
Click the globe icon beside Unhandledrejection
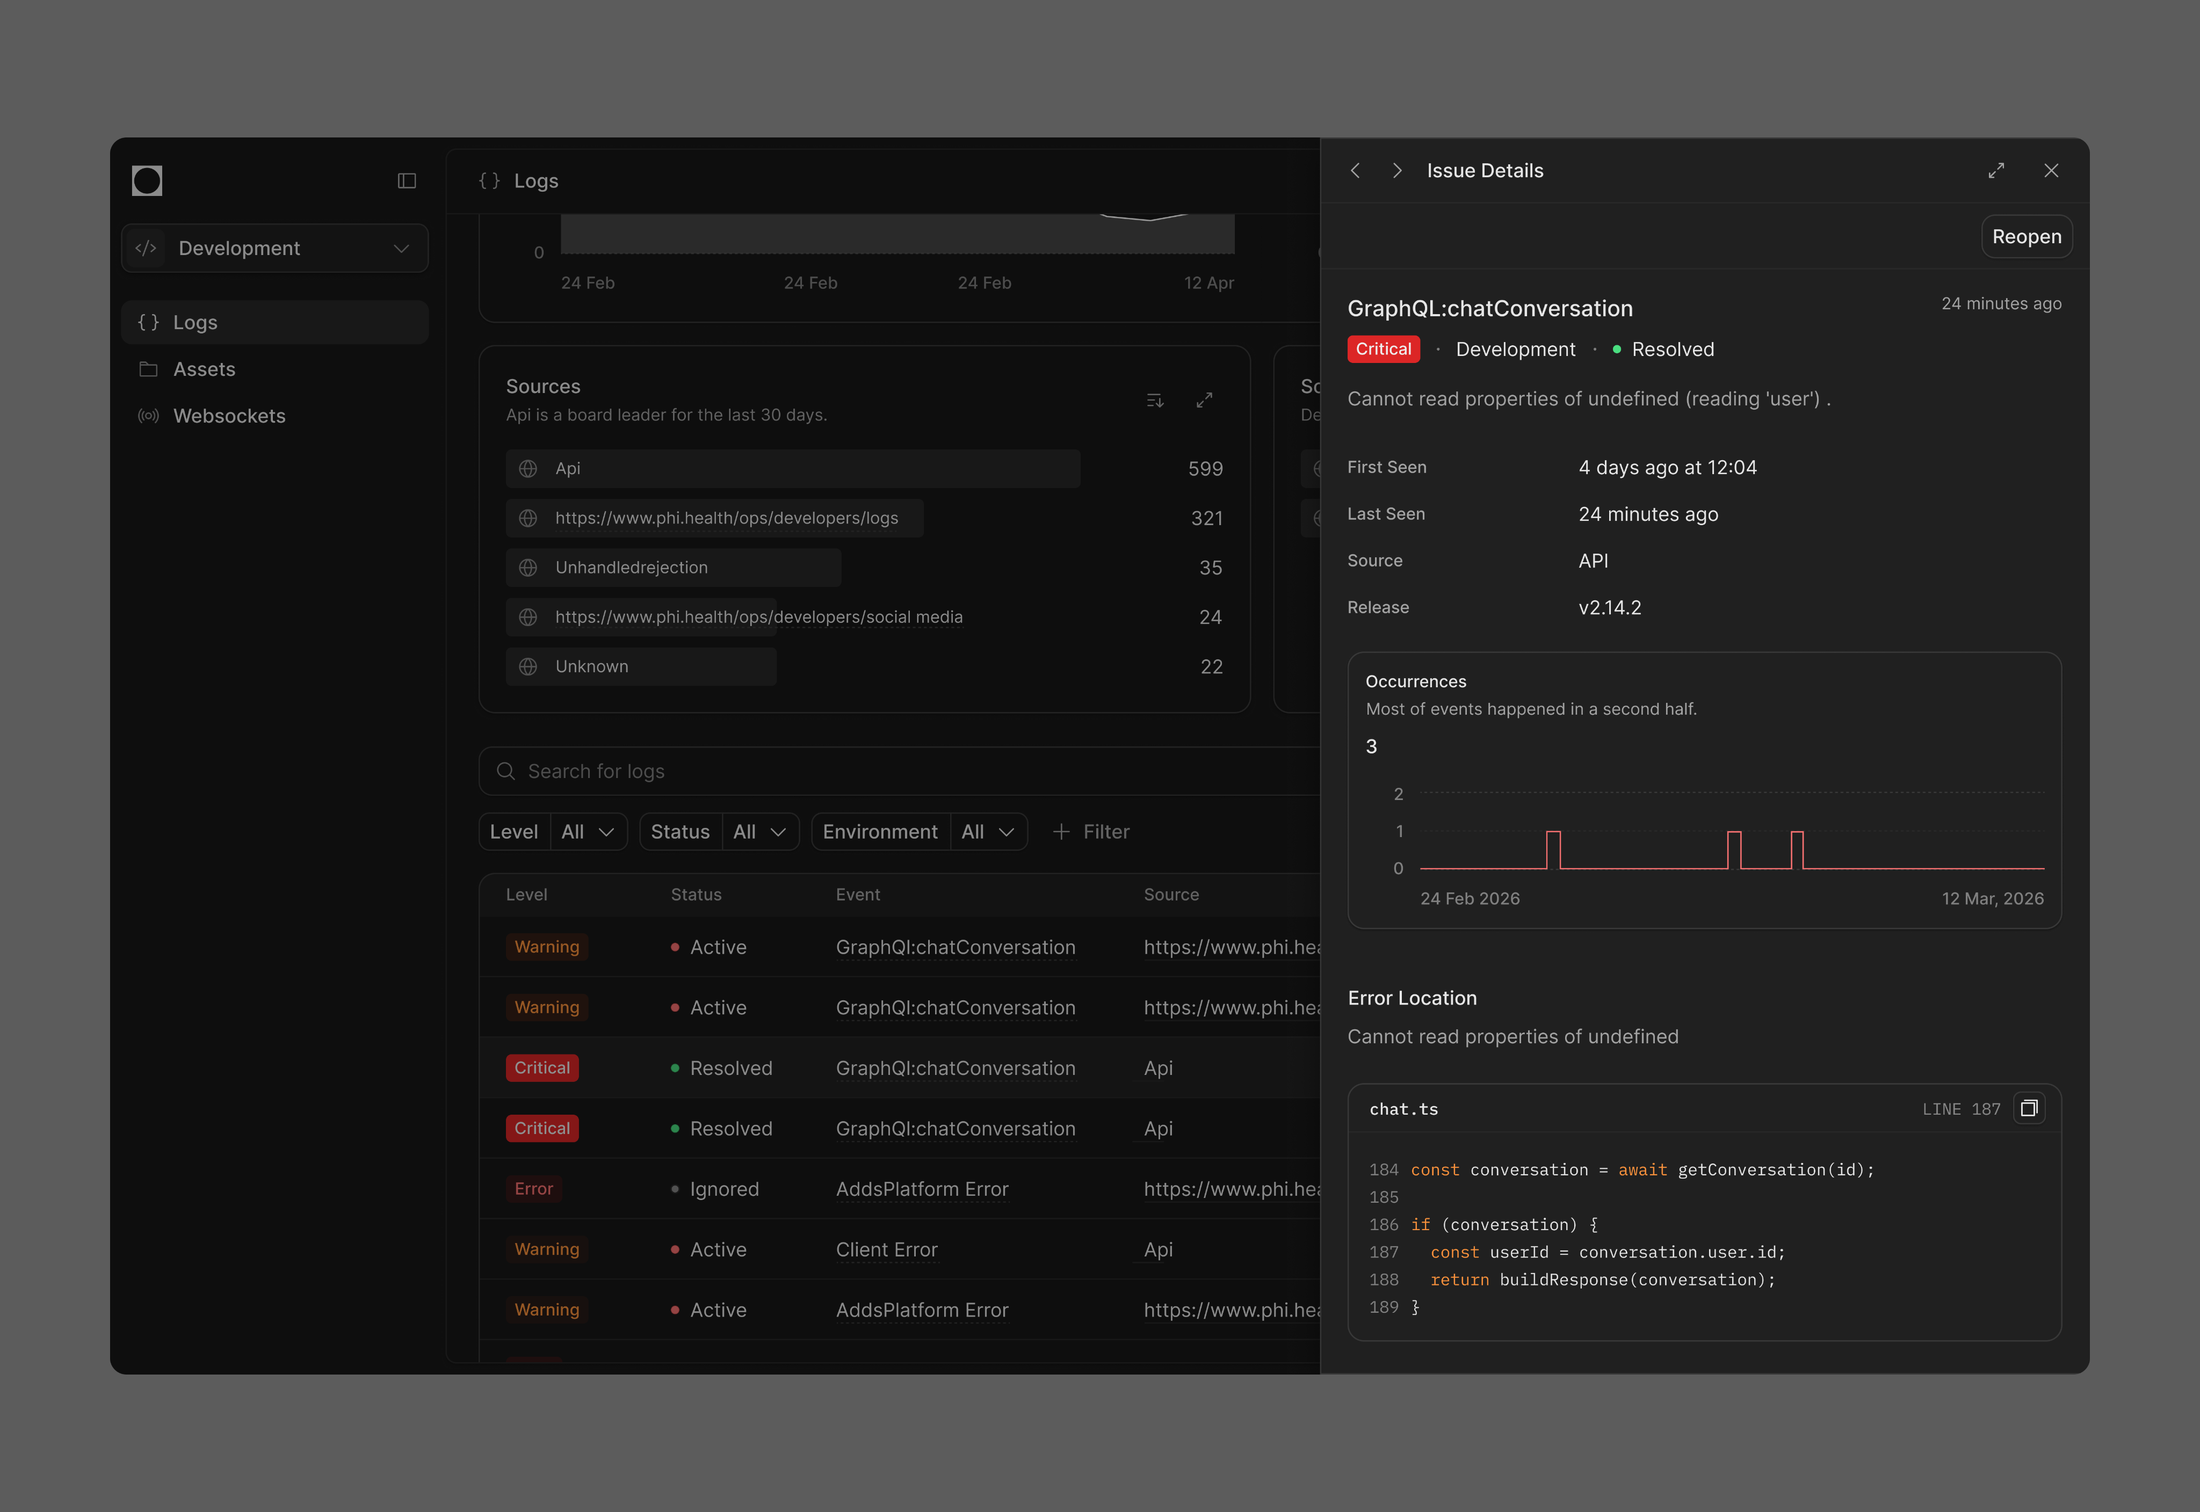(529, 568)
